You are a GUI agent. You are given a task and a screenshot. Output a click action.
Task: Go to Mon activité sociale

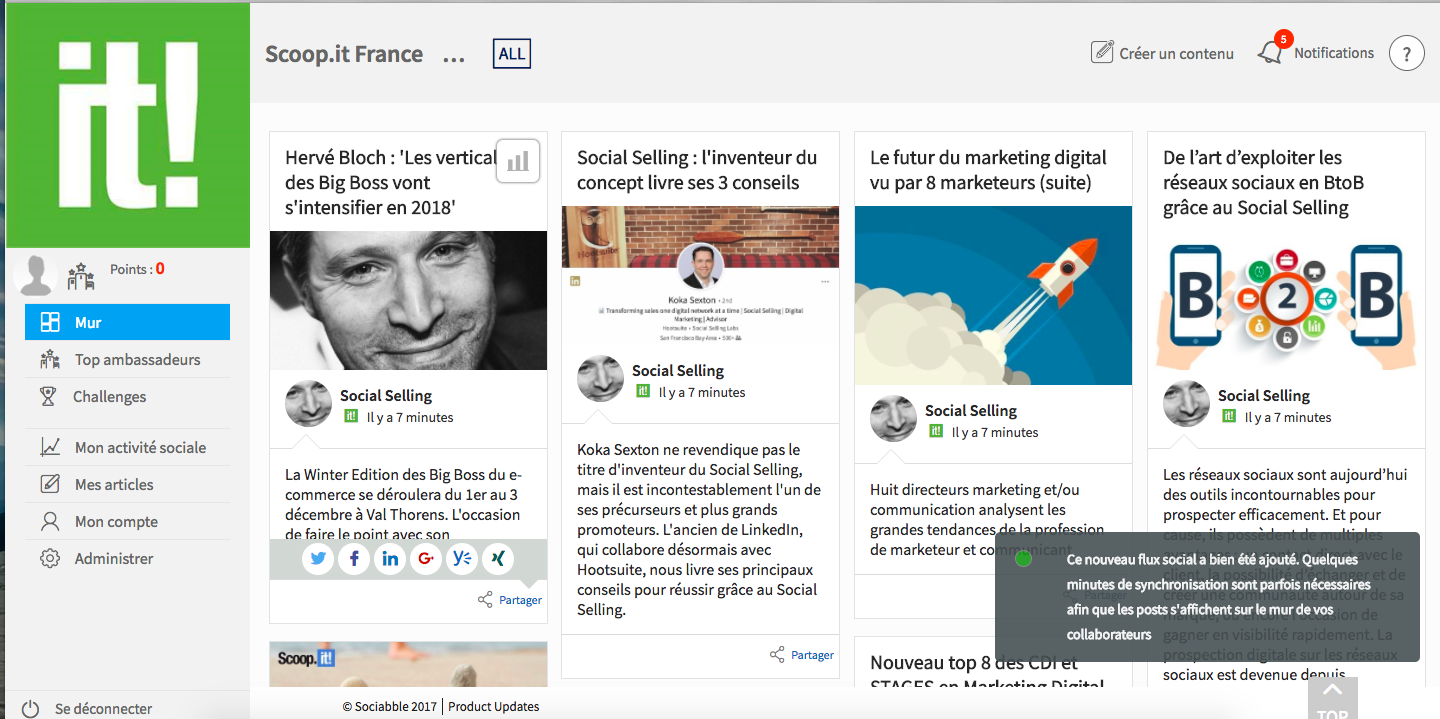coord(127,447)
